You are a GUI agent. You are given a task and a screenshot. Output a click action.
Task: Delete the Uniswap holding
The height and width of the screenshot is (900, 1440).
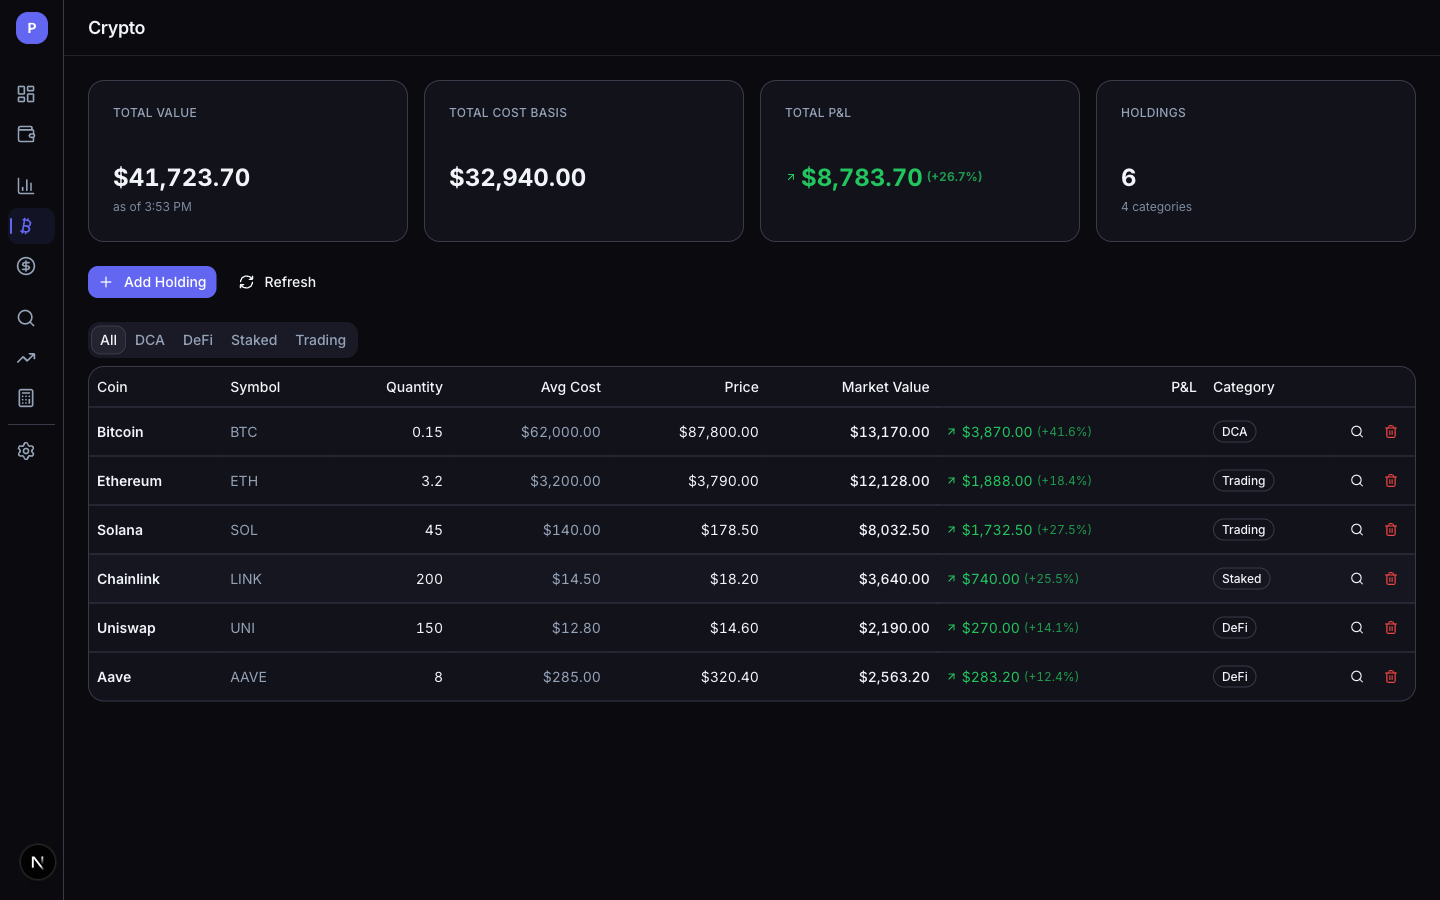(x=1391, y=628)
